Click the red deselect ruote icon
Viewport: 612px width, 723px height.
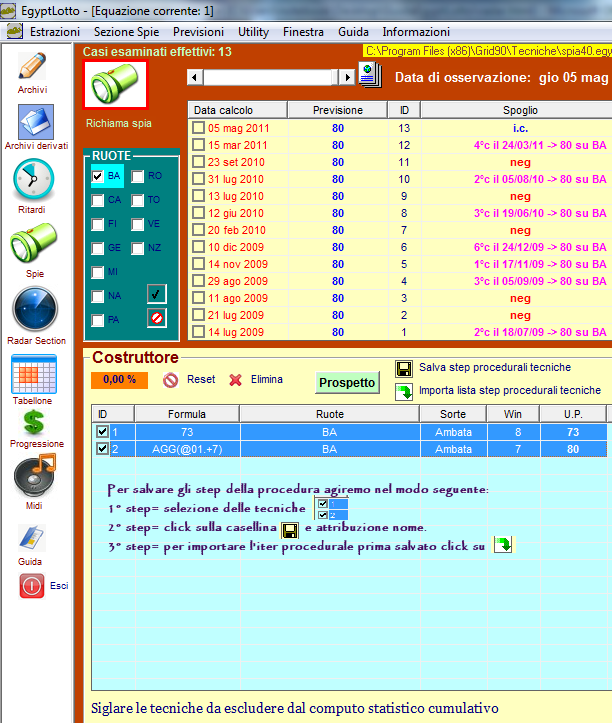tap(157, 318)
